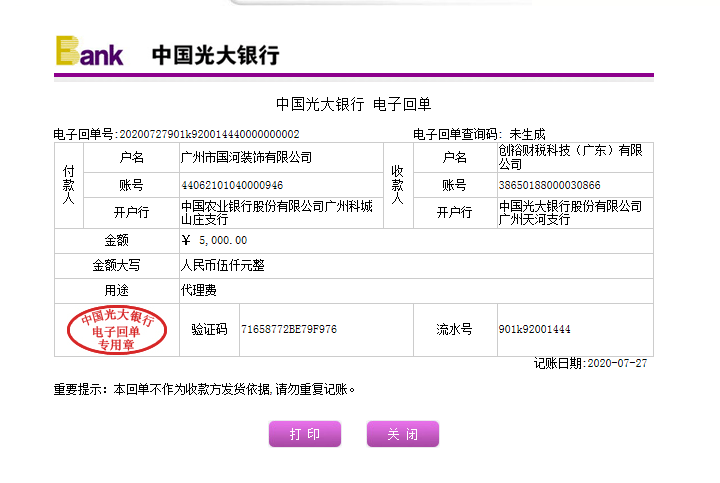Screen dimensions: 720x483
Task: Select verification code 71658772BE79F976
Action: pos(289,329)
